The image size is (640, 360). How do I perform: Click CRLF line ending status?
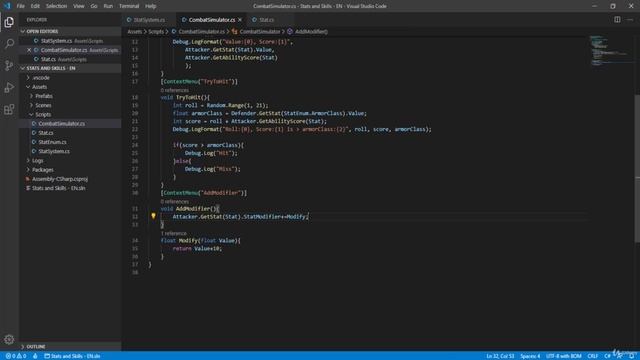[x=593, y=356]
